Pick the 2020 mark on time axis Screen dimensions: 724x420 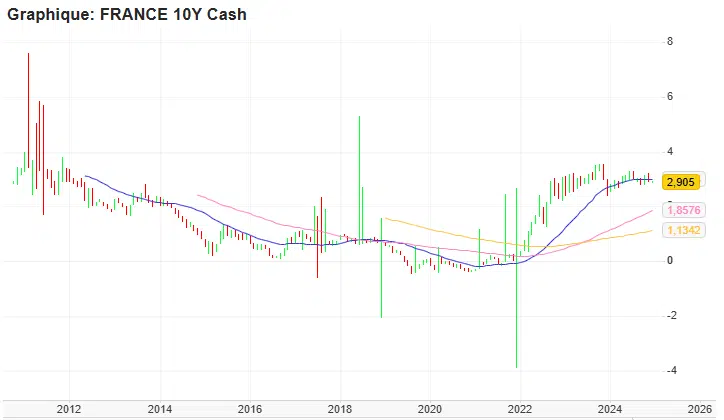430,409
